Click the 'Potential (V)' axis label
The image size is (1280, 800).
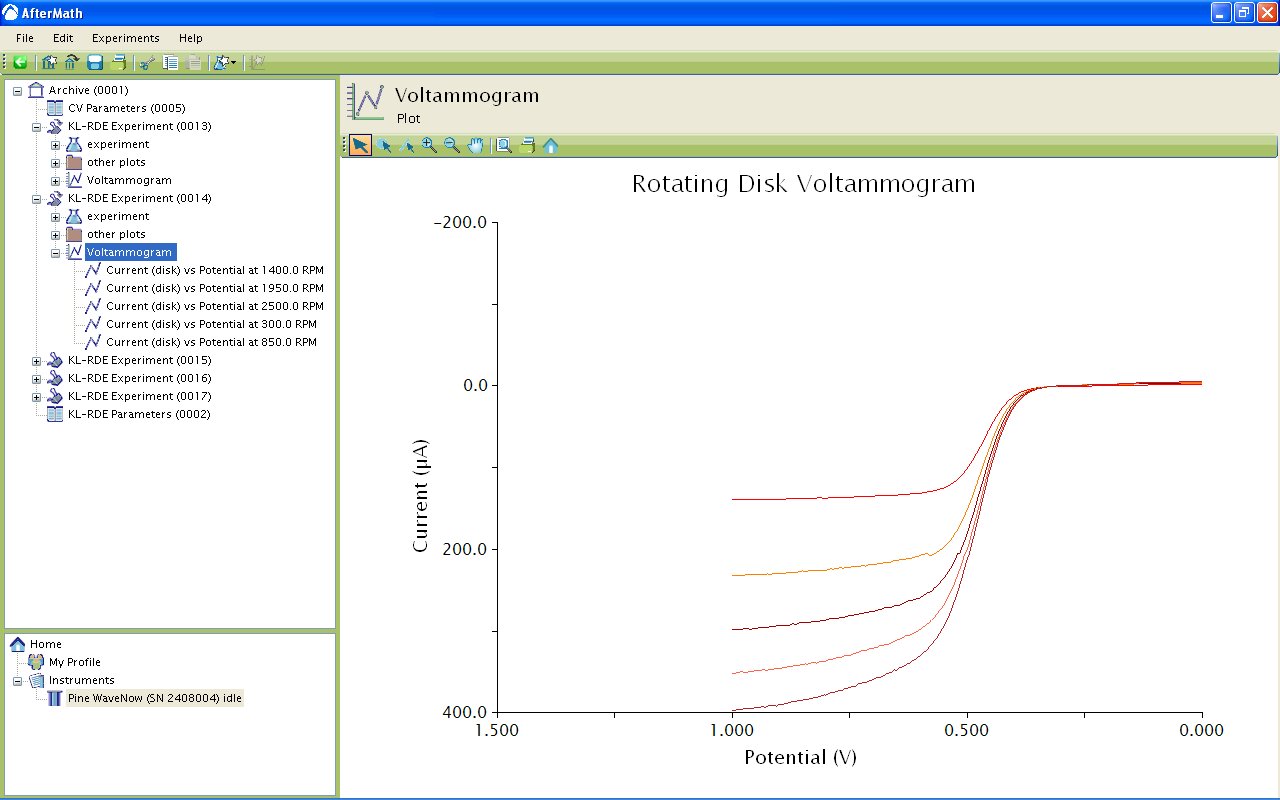click(800, 757)
